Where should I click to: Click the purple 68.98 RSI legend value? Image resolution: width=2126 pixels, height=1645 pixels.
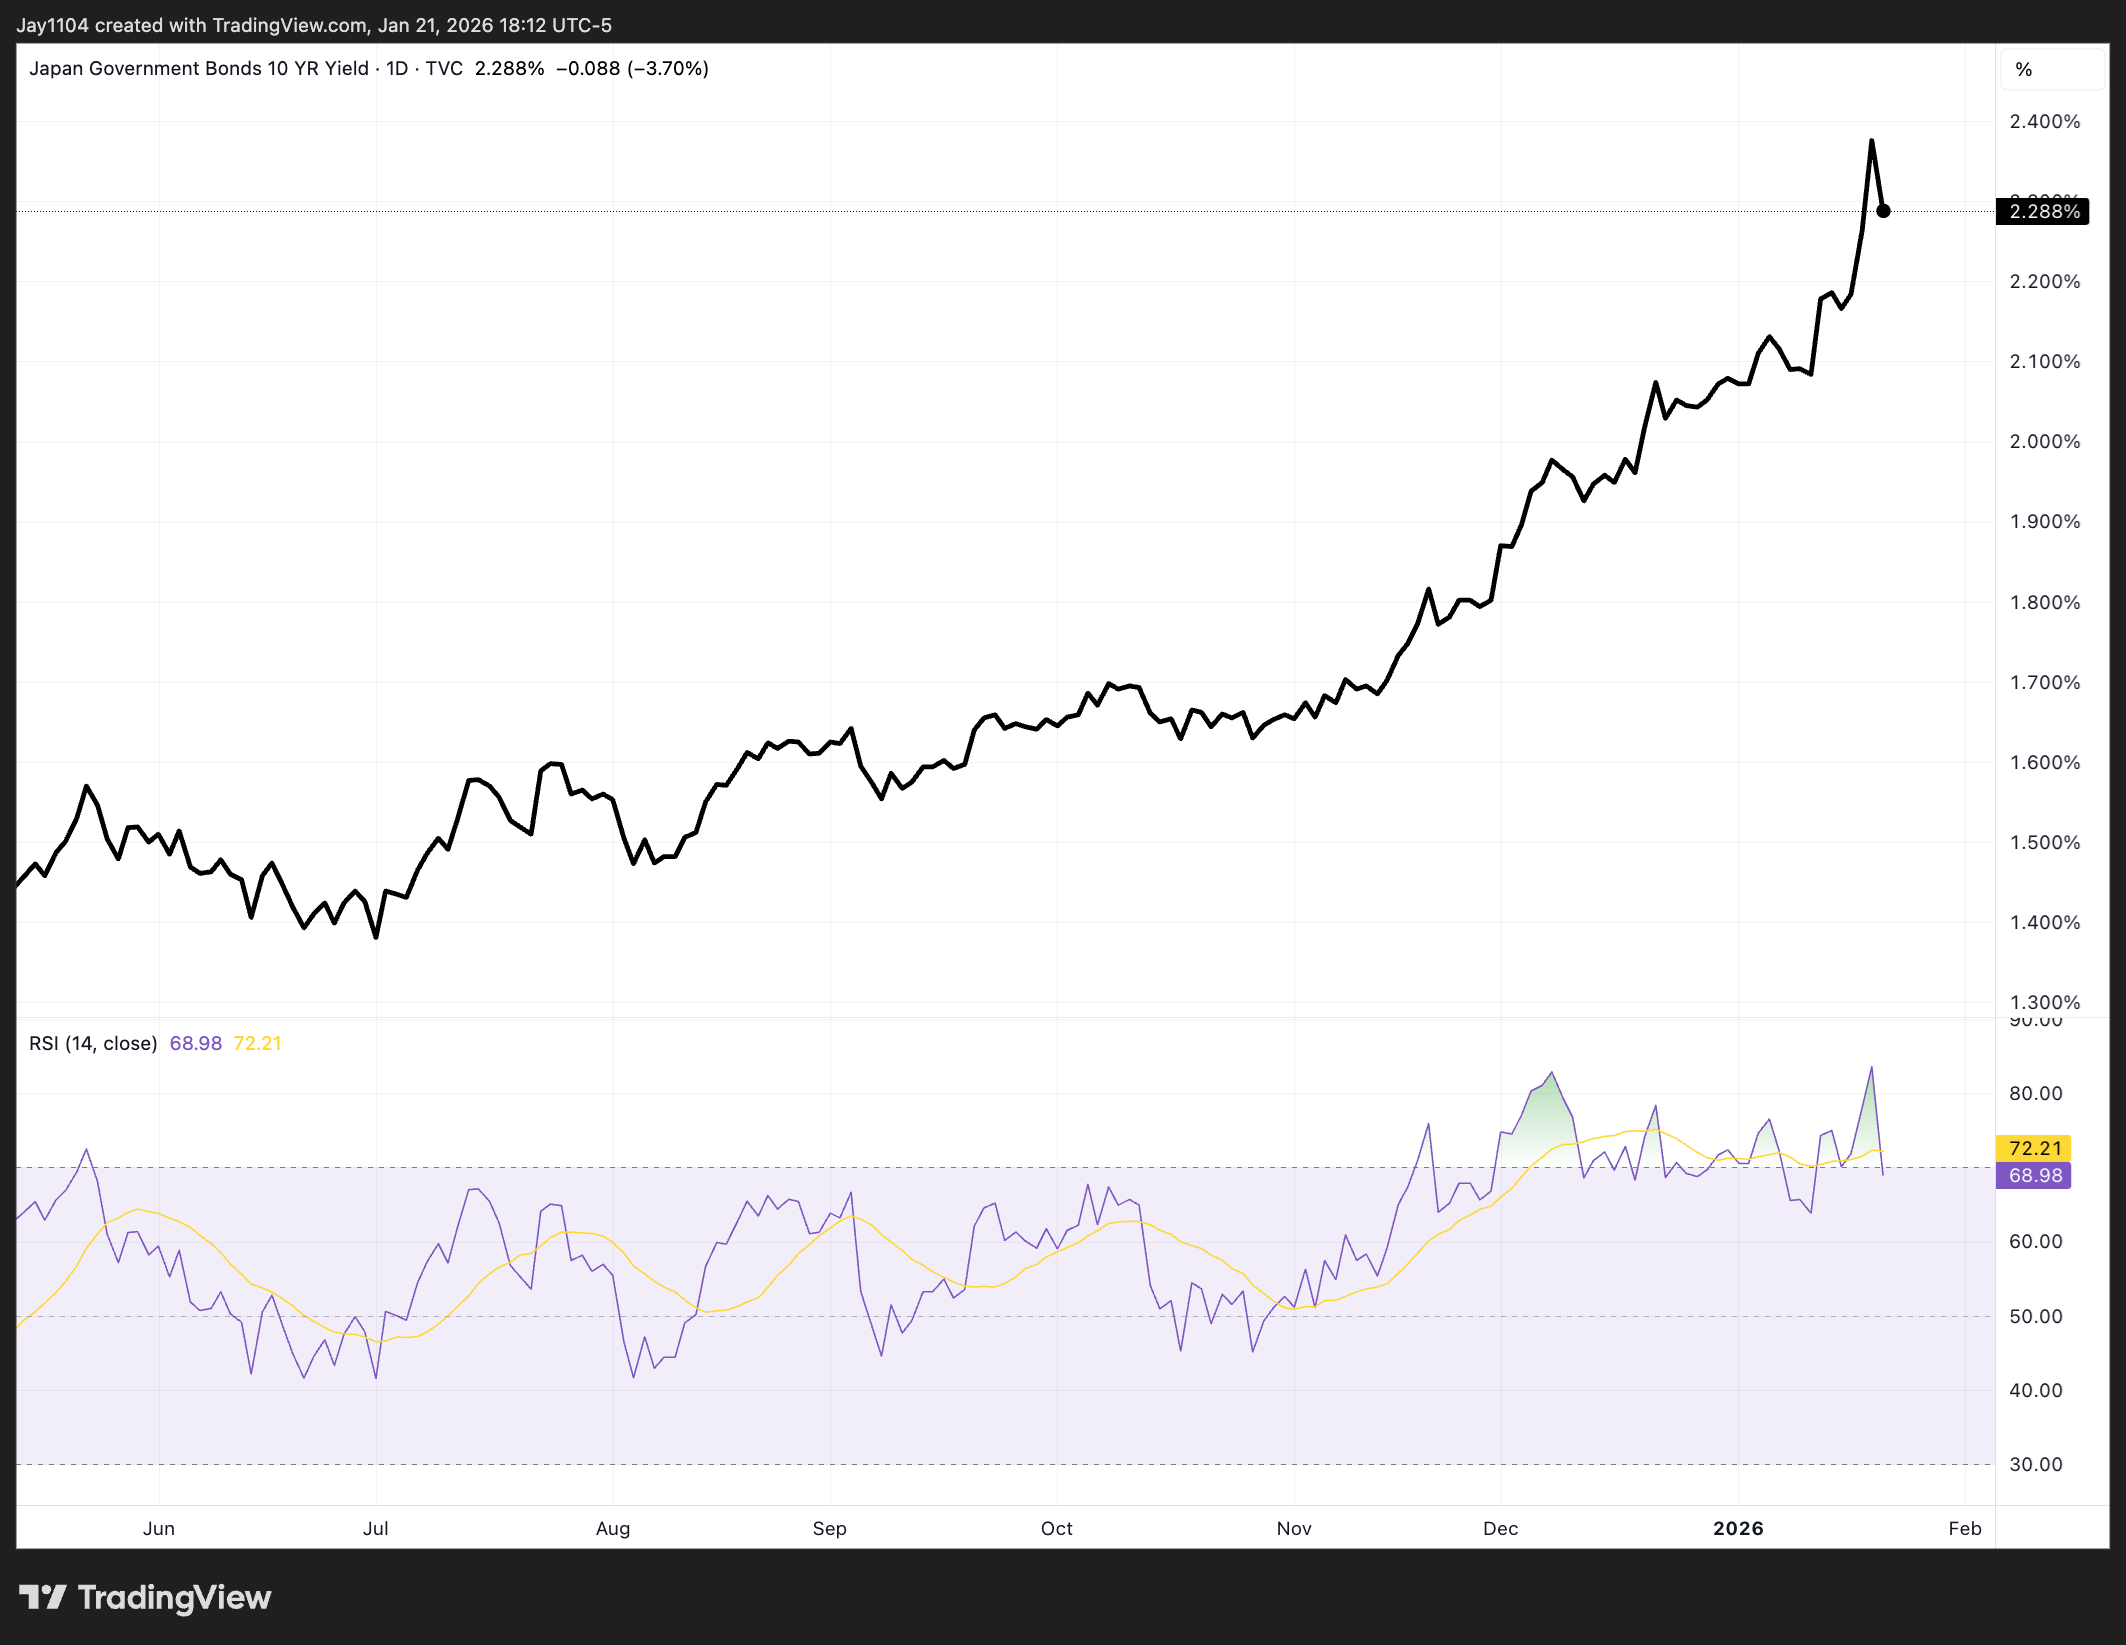point(196,1043)
